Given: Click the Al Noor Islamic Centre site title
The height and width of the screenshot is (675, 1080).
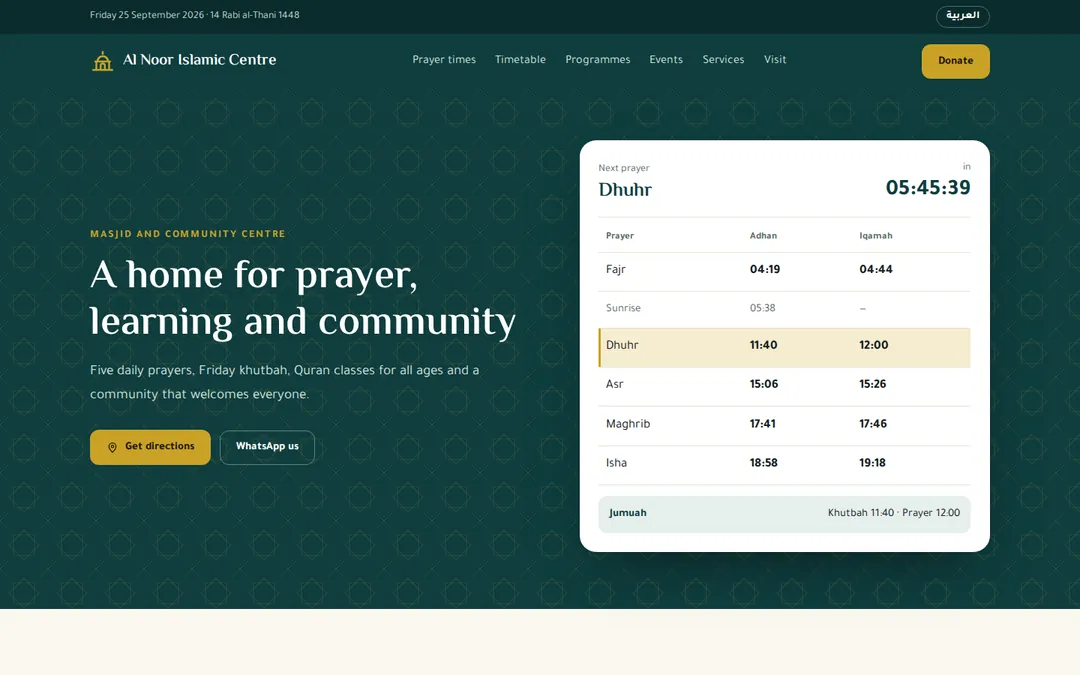Looking at the screenshot, I should [x=200, y=60].
